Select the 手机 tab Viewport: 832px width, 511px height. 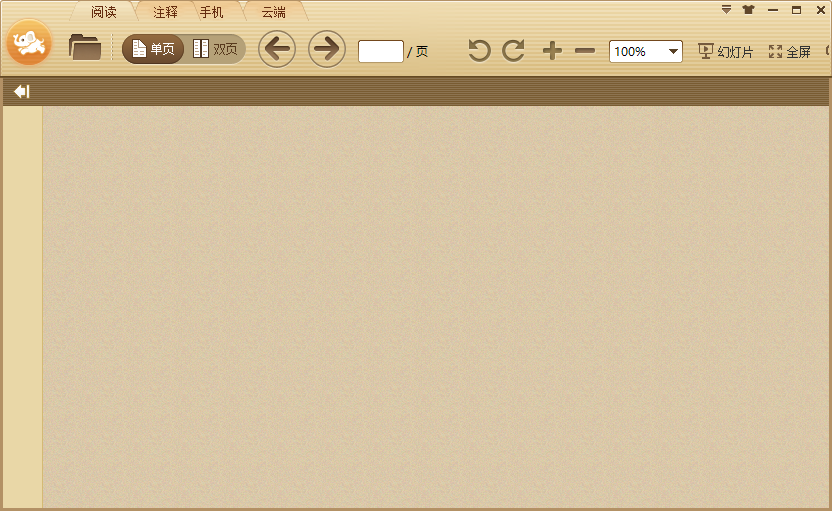[212, 12]
